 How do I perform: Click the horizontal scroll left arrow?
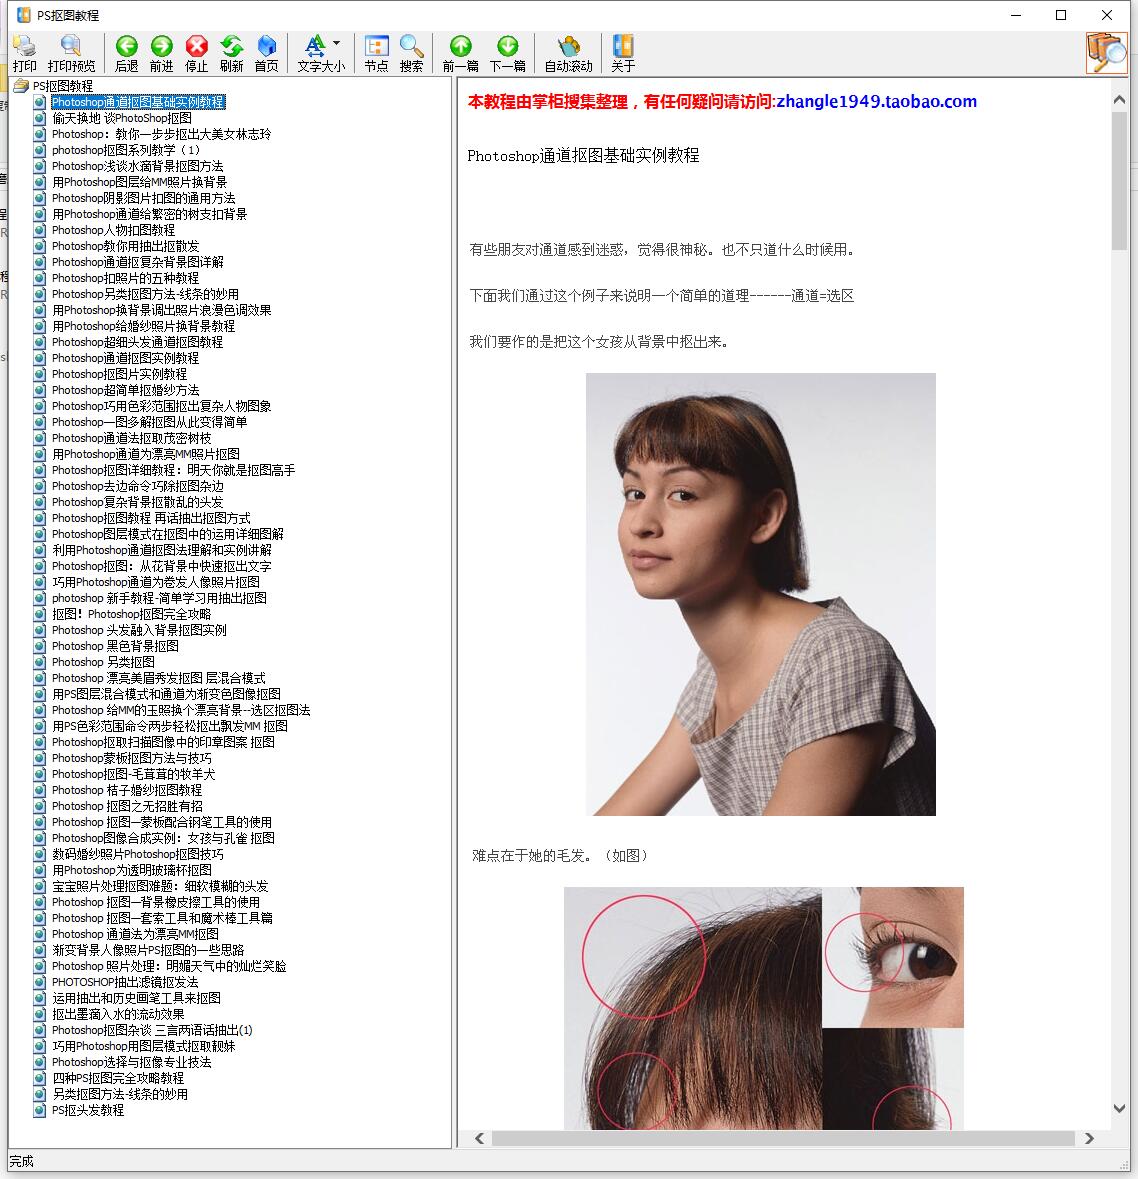click(x=479, y=1138)
